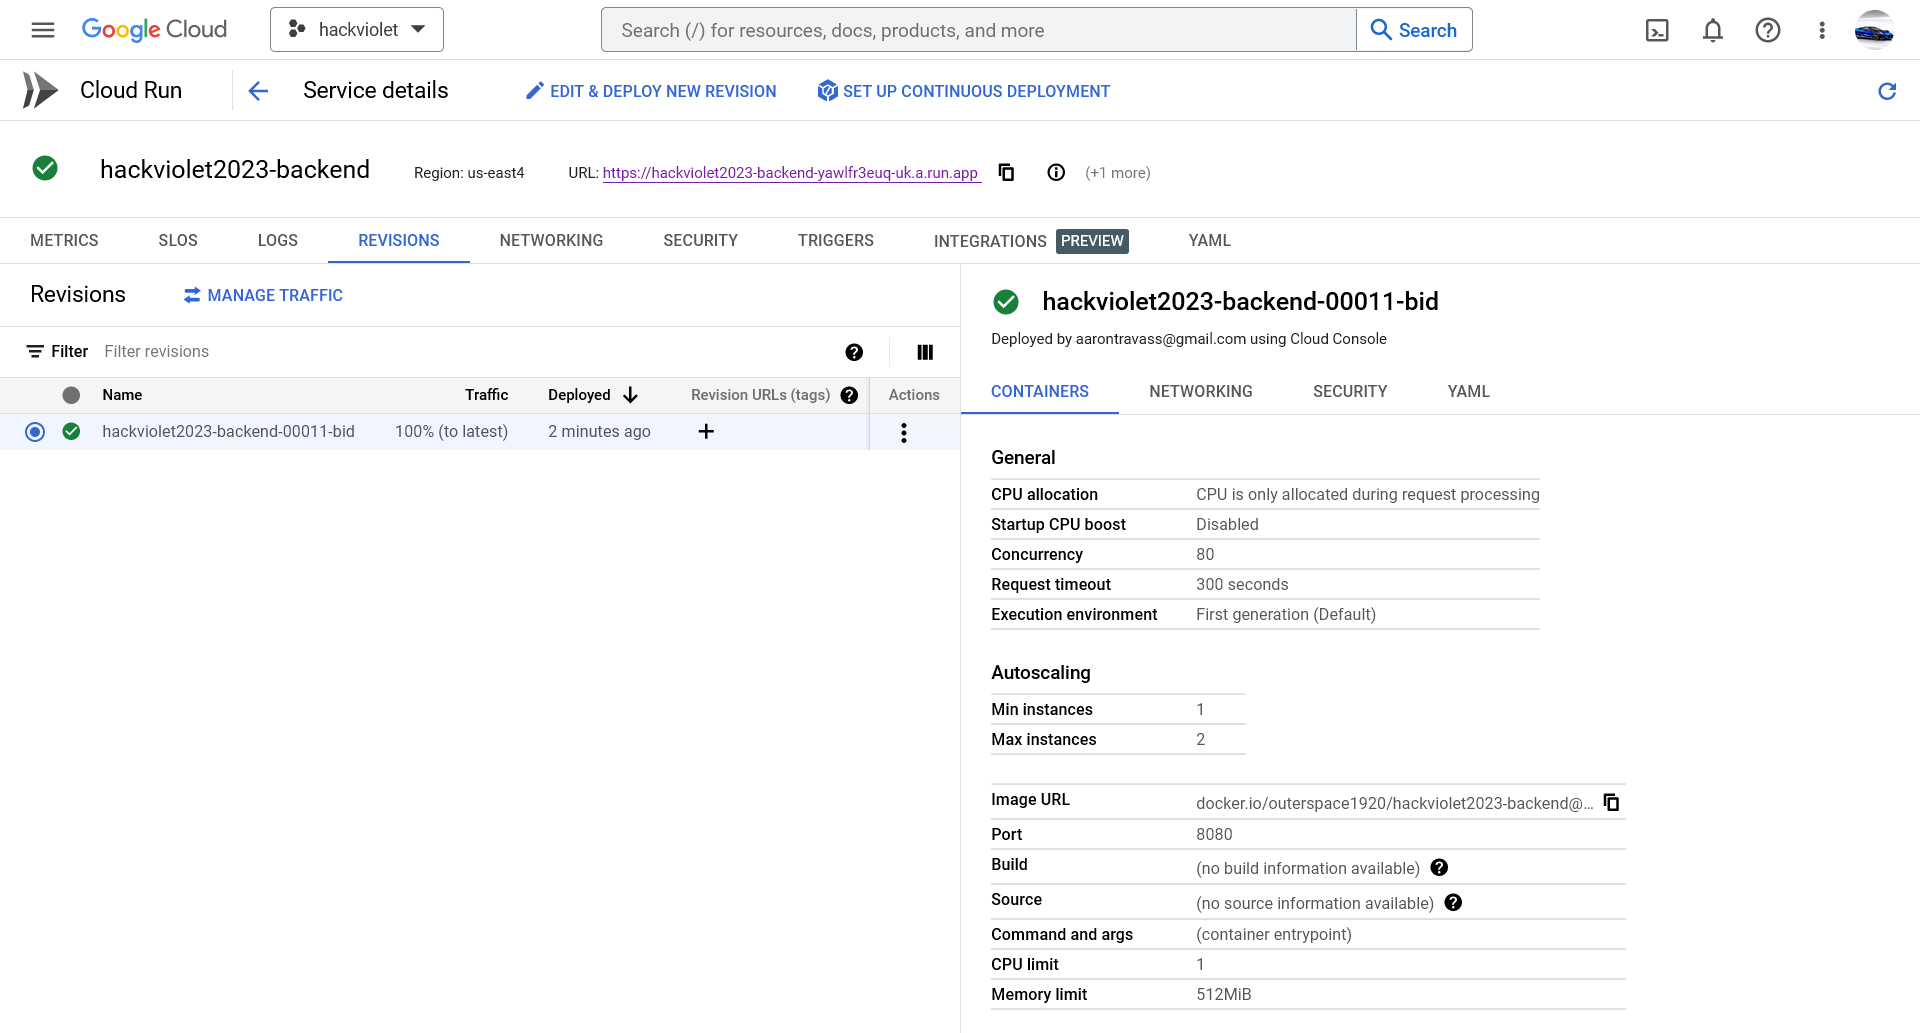The height and width of the screenshot is (1033, 1920).
Task: Open the revision YAML tab
Action: point(1469,391)
